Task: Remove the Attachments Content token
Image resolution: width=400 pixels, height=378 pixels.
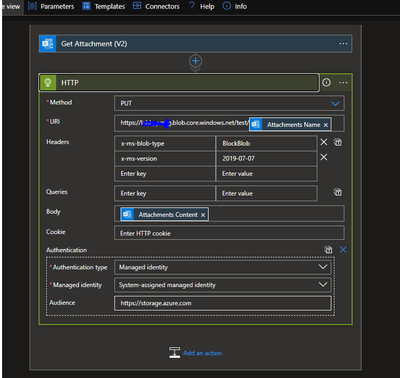Action: tap(203, 215)
